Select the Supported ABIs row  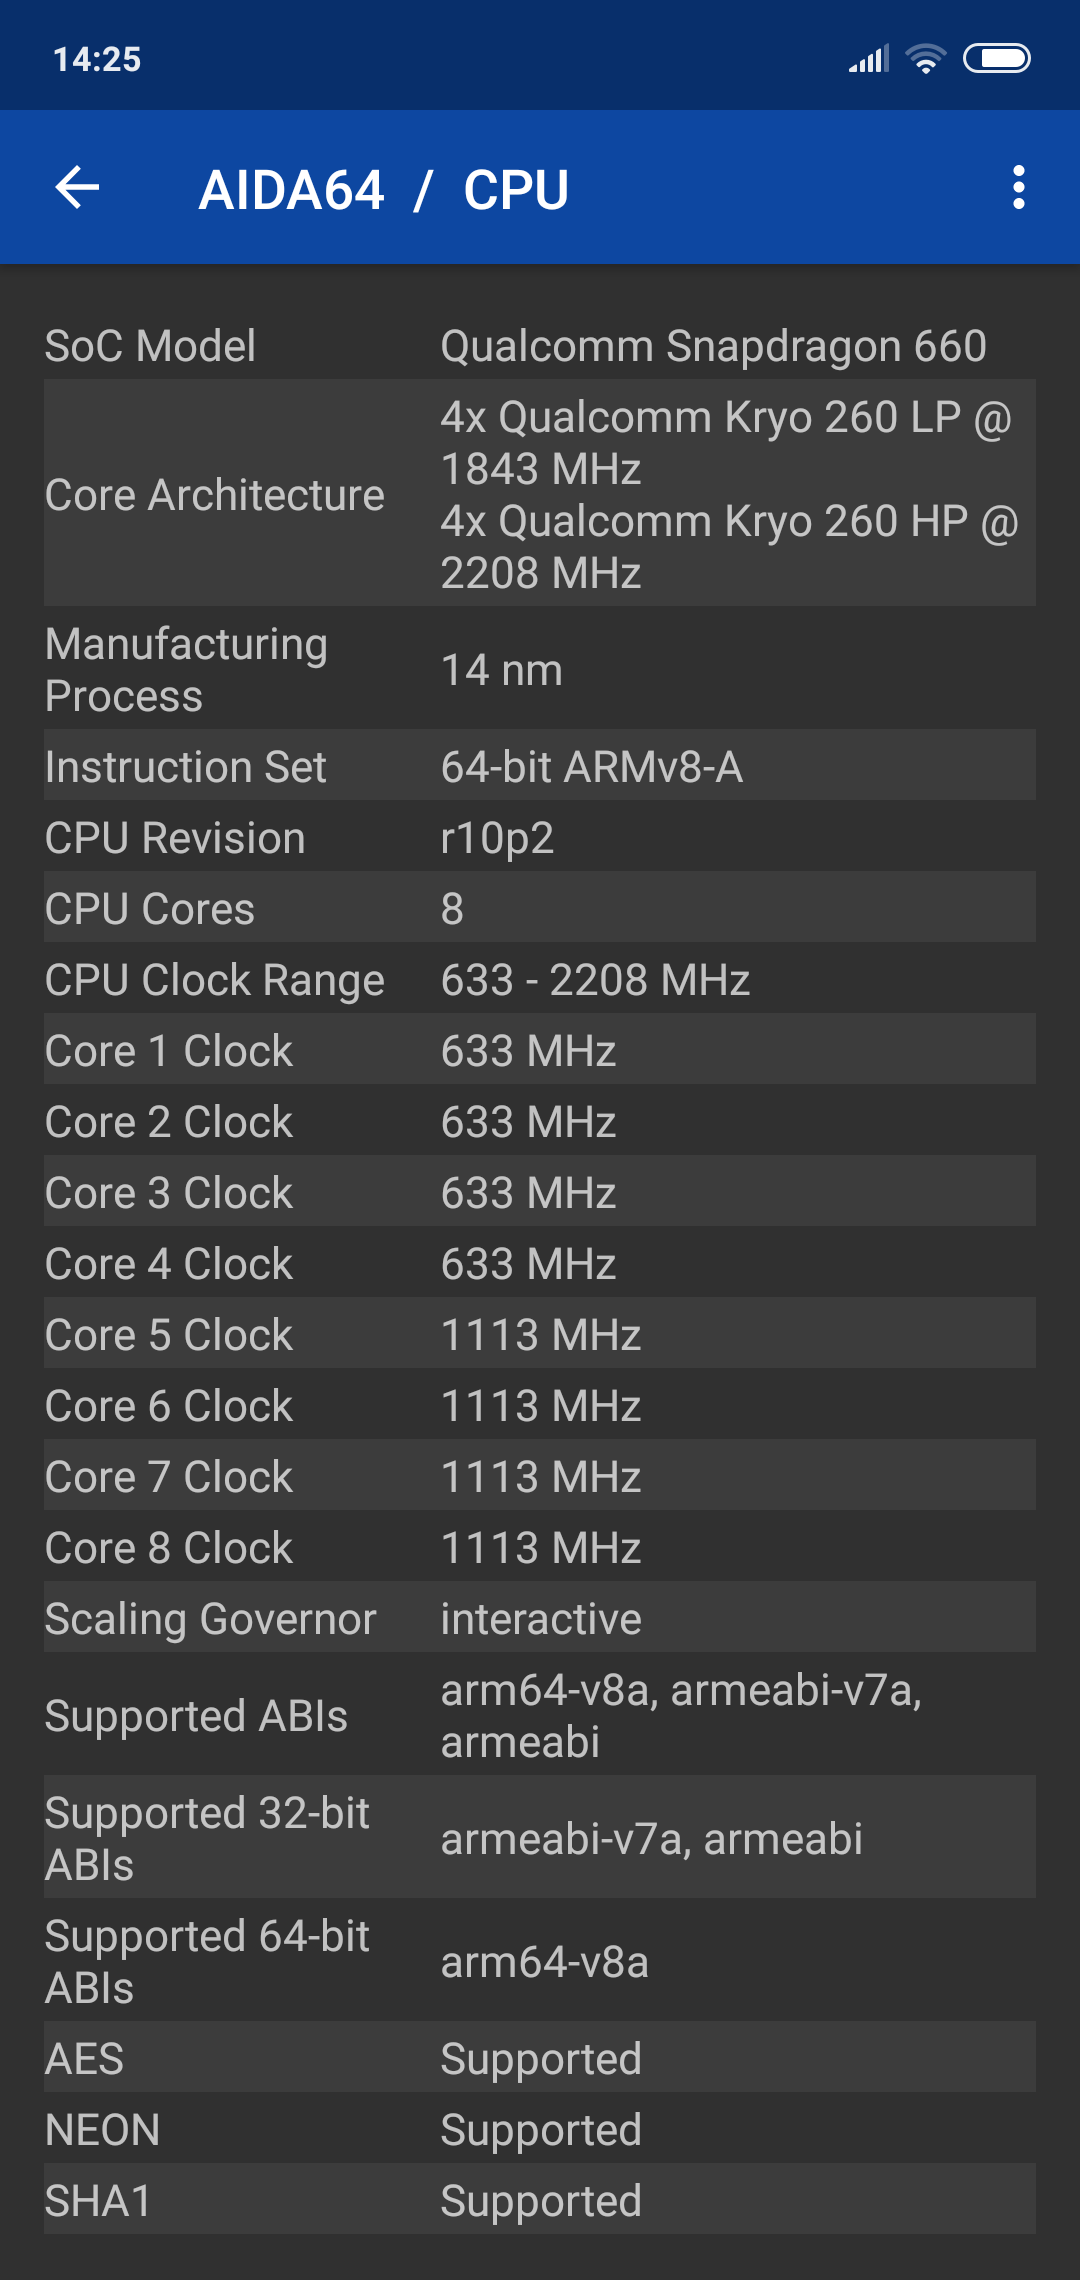(540, 1716)
